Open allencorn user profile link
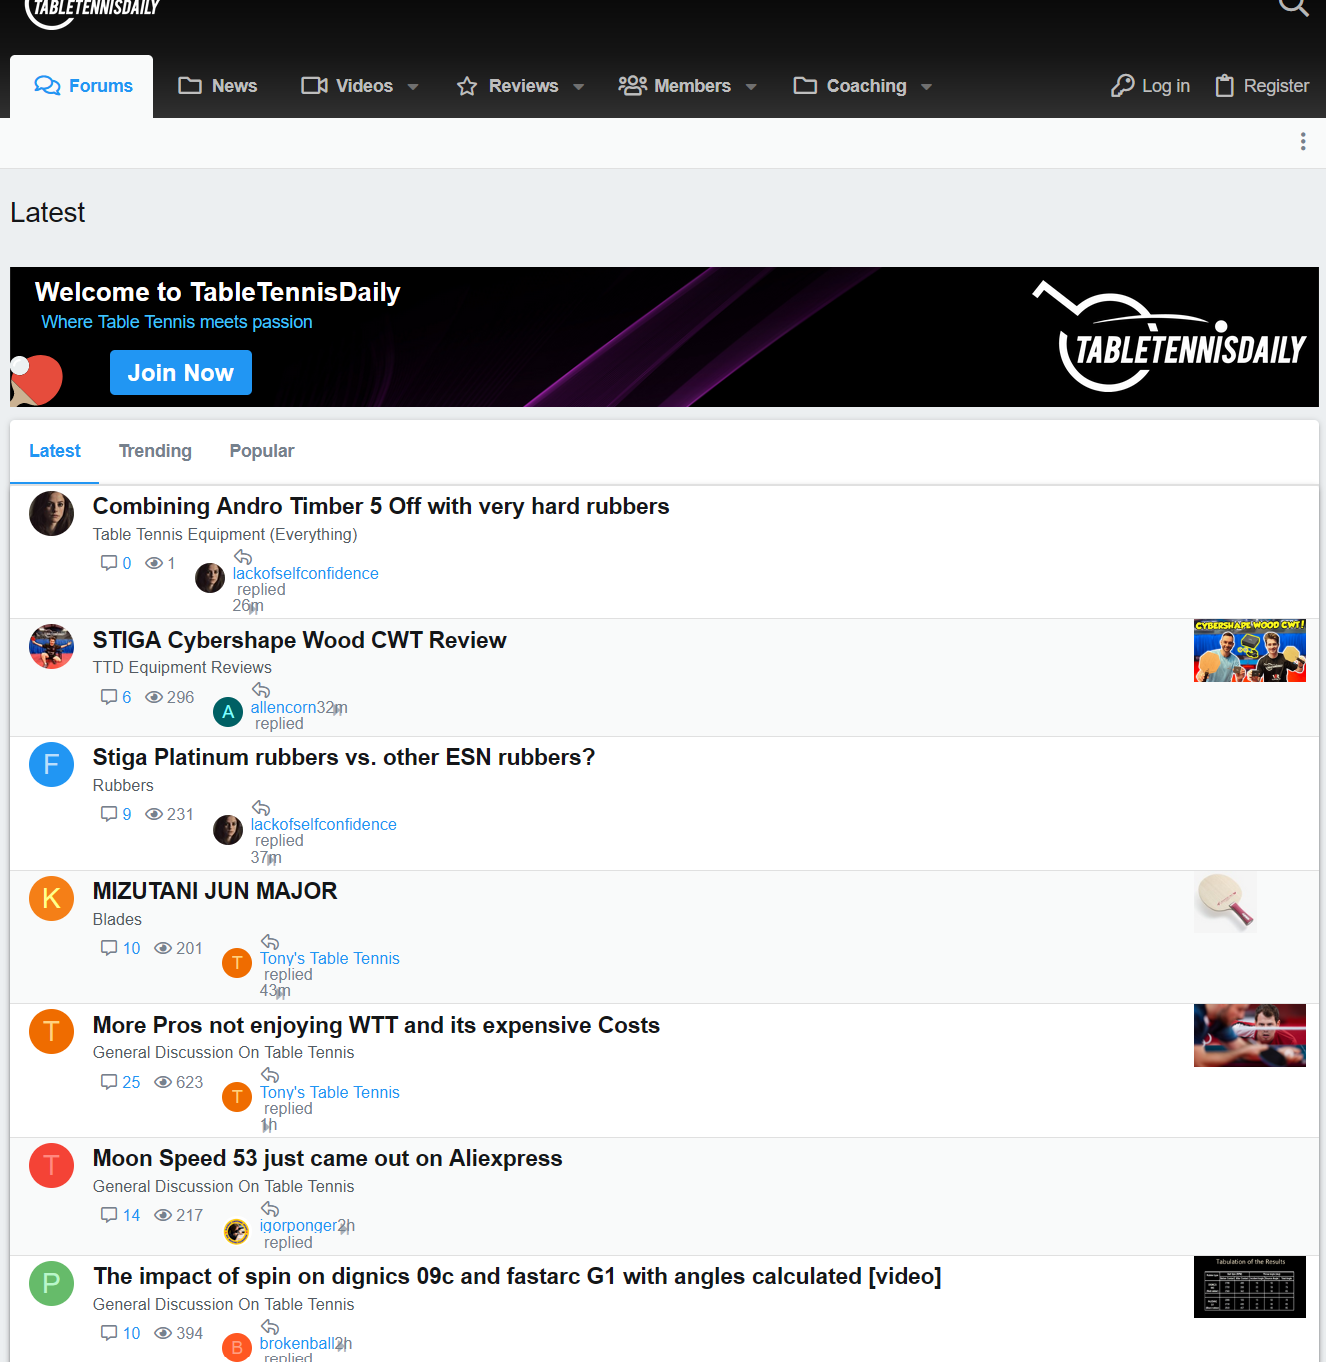 (283, 708)
